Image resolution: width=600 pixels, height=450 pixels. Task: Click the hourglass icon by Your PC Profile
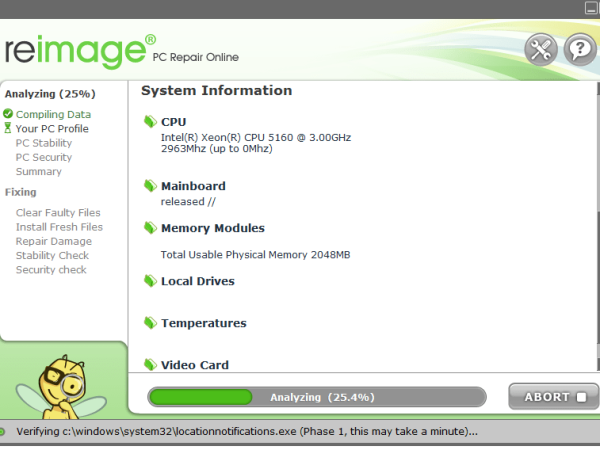[x=8, y=128]
